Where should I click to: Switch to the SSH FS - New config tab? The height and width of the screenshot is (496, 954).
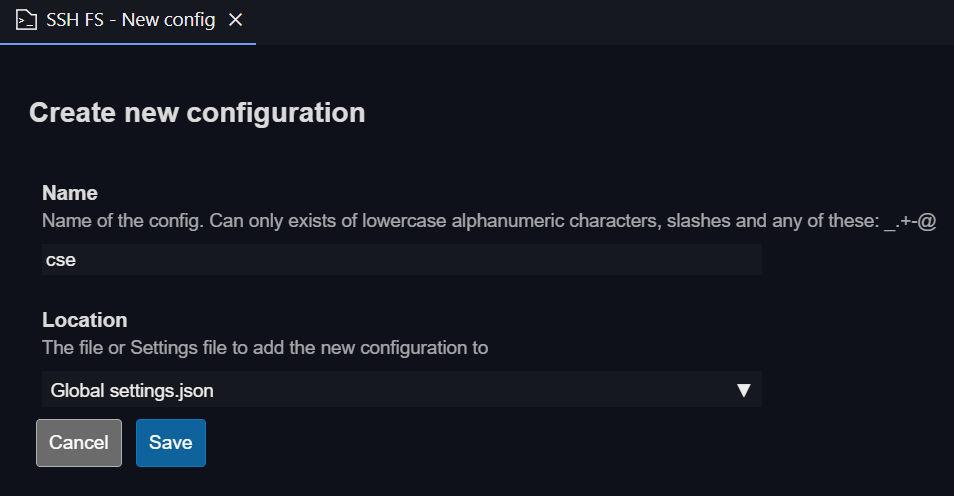pos(130,20)
